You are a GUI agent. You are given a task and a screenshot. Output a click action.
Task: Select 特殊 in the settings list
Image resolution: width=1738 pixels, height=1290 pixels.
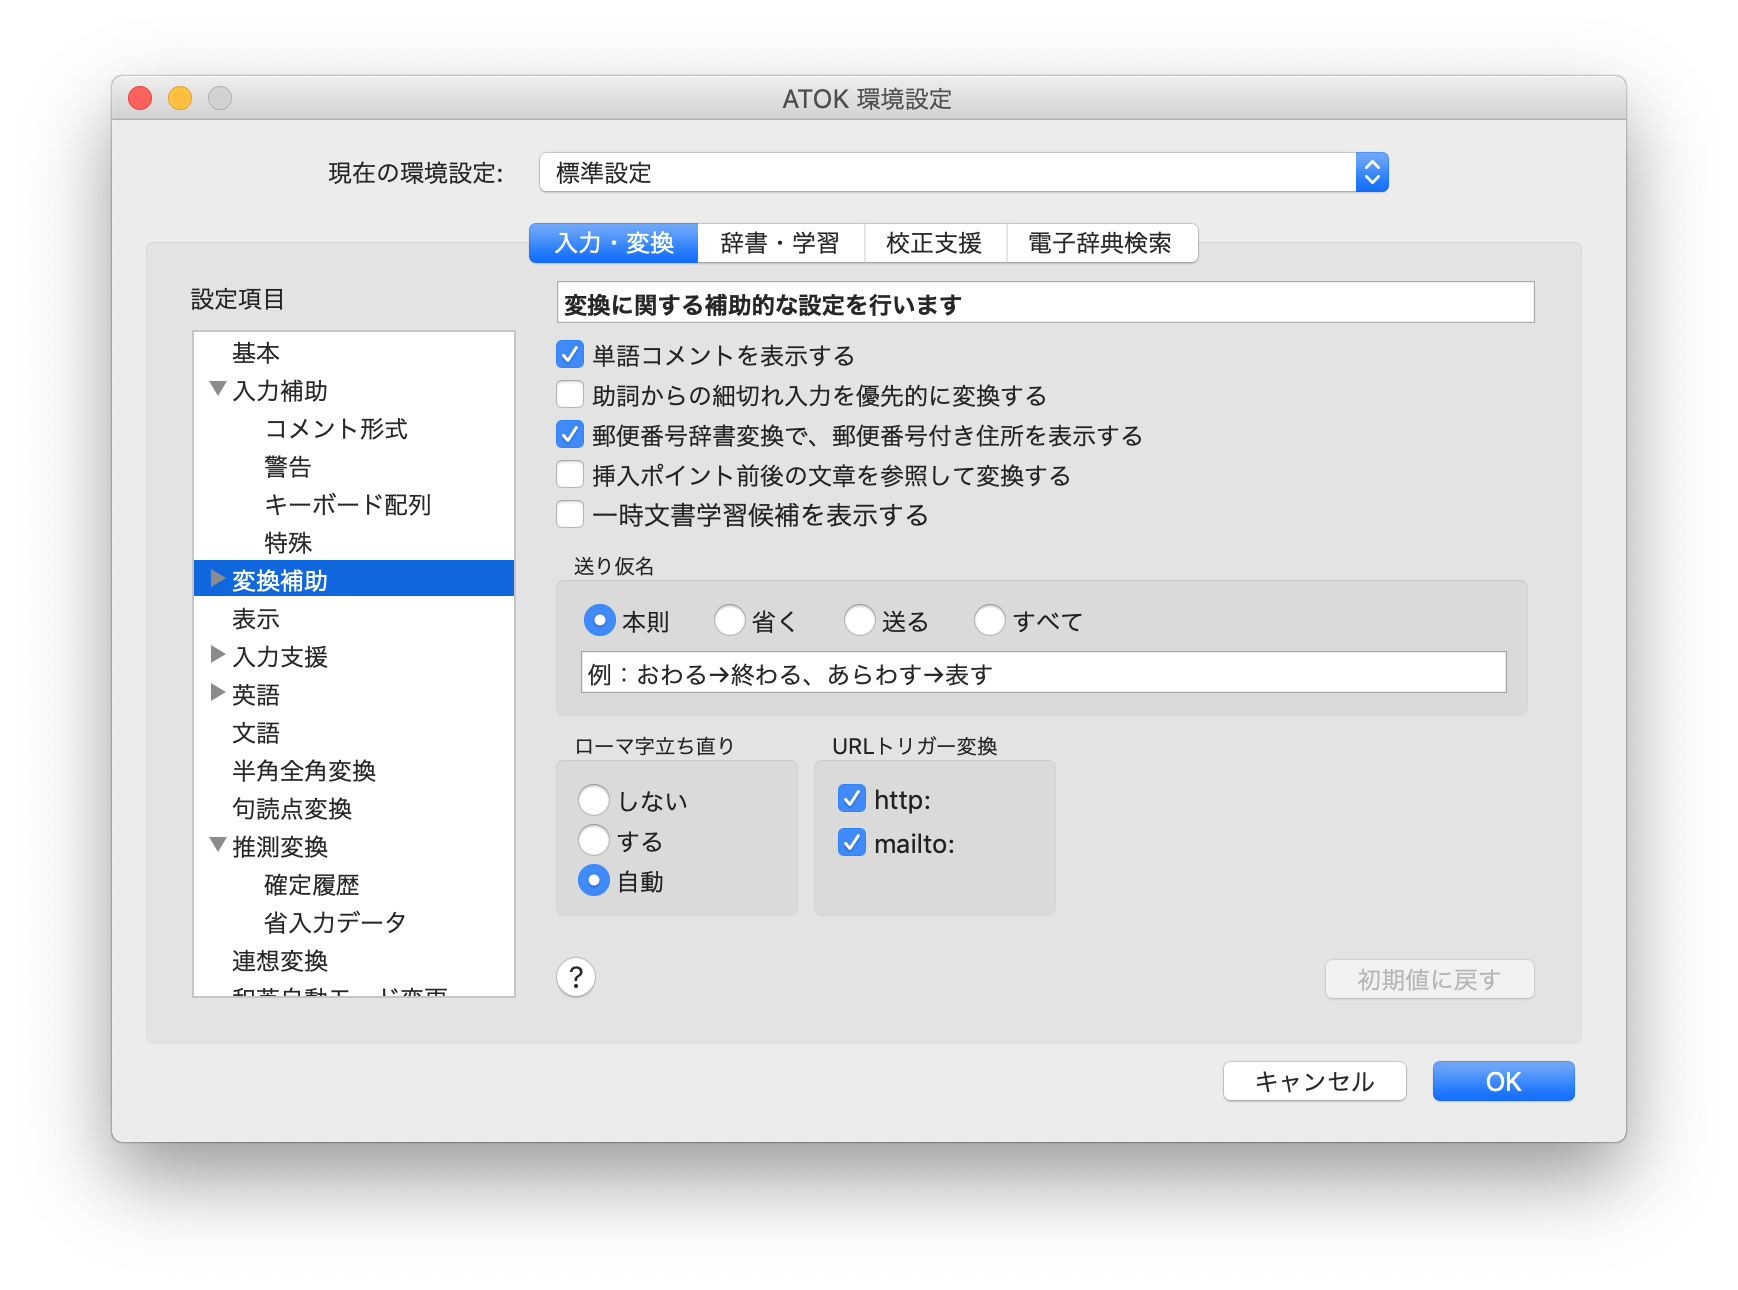354,543
